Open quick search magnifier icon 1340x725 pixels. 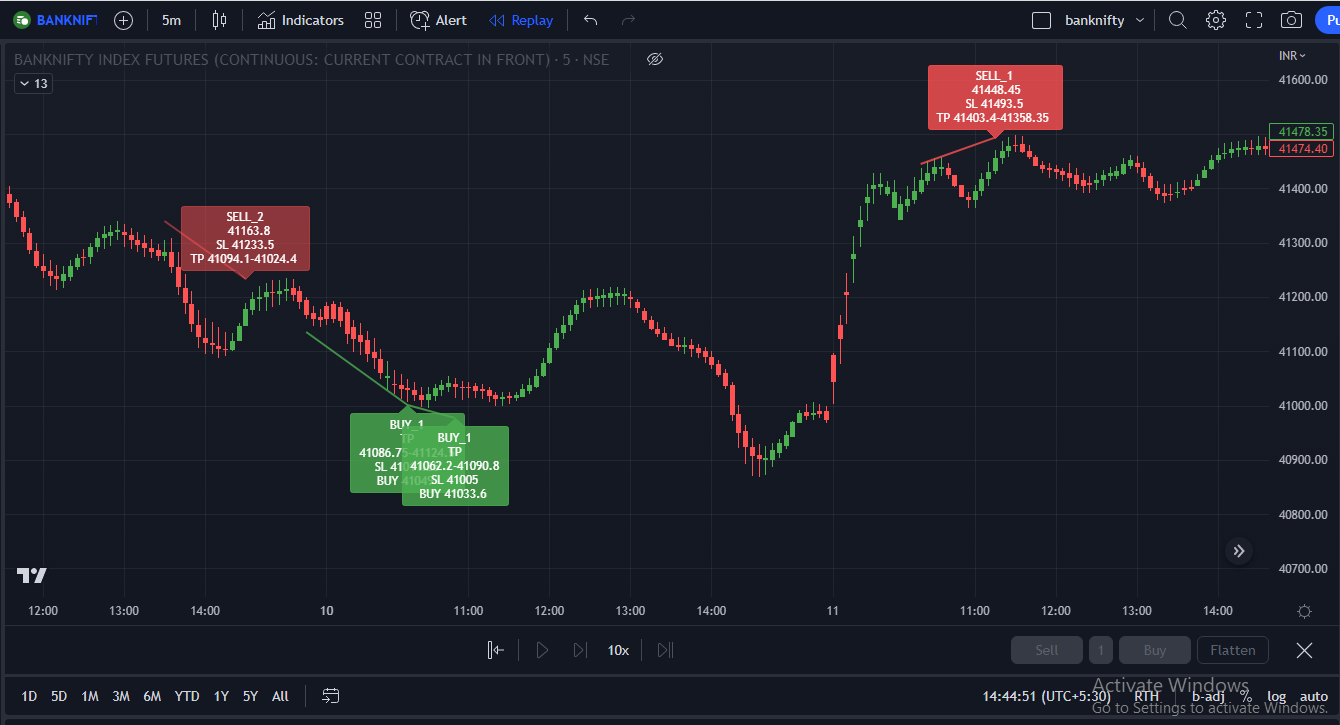(1178, 20)
